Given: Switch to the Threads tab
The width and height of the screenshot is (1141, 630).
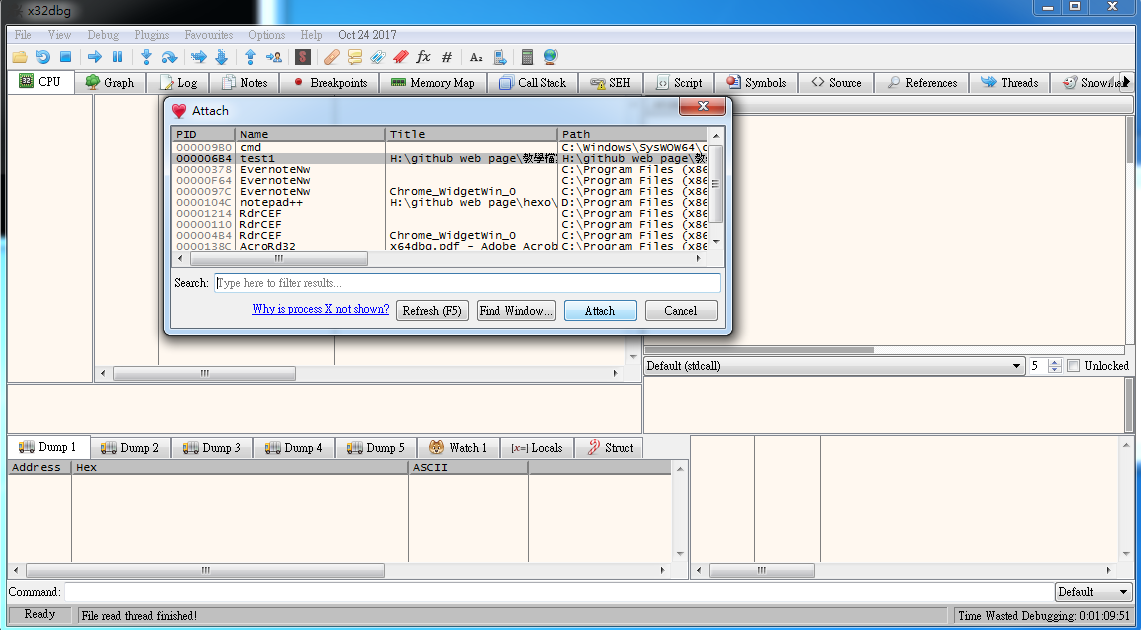Looking at the screenshot, I should [1010, 83].
